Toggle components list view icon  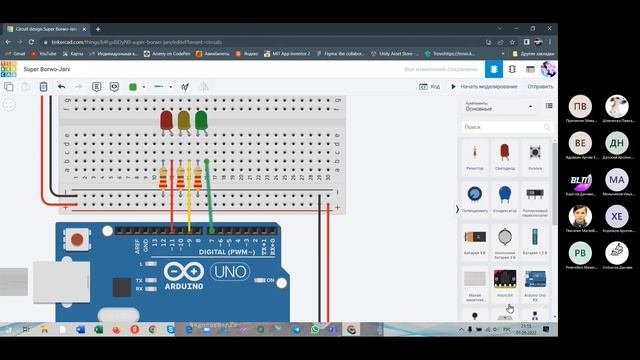point(549,106)
